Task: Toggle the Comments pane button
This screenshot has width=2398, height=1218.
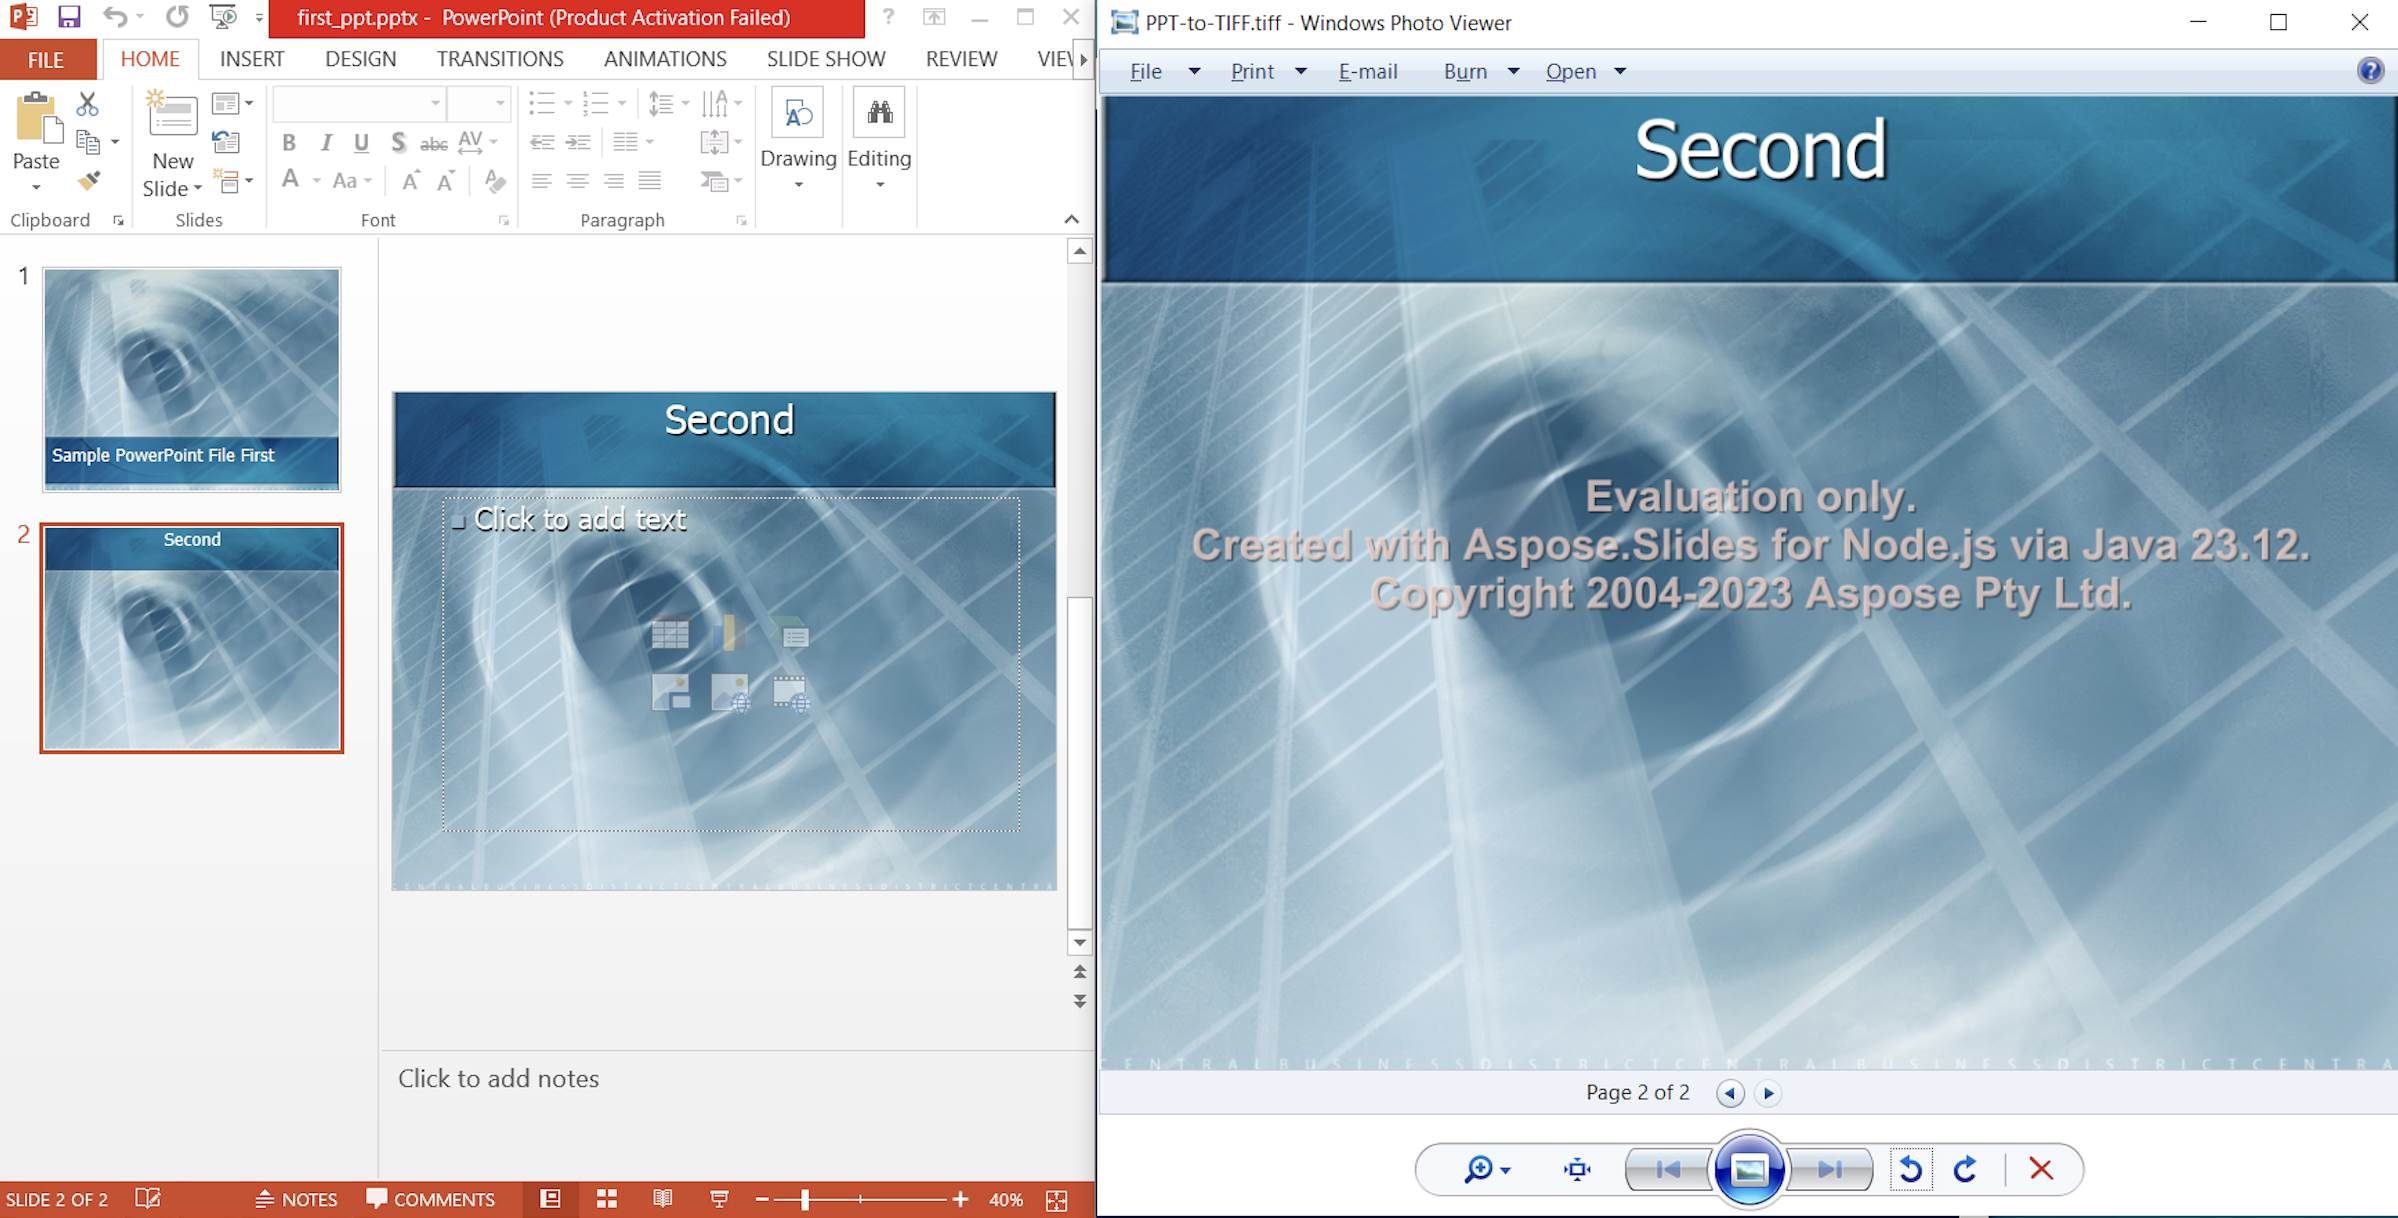Action: pyautogui.click(x=431, y=1199)
